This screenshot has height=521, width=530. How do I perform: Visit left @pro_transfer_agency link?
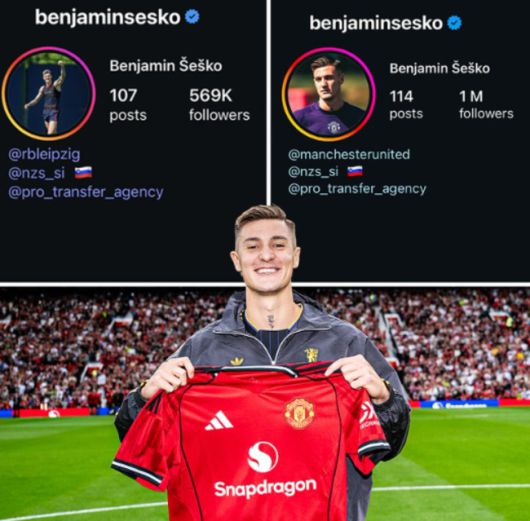(86, 192)
